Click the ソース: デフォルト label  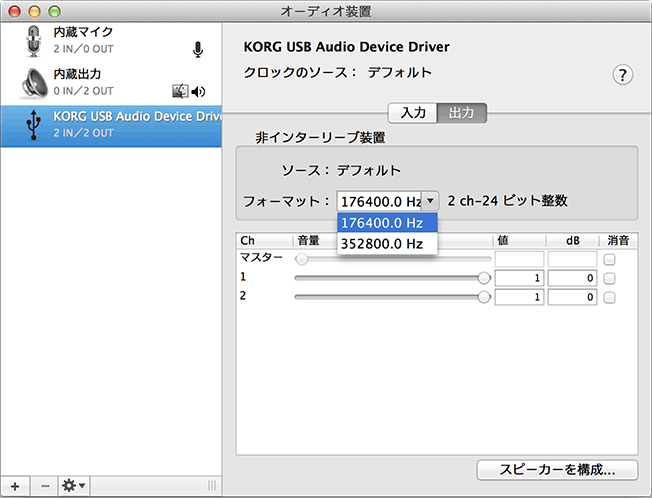341,170
